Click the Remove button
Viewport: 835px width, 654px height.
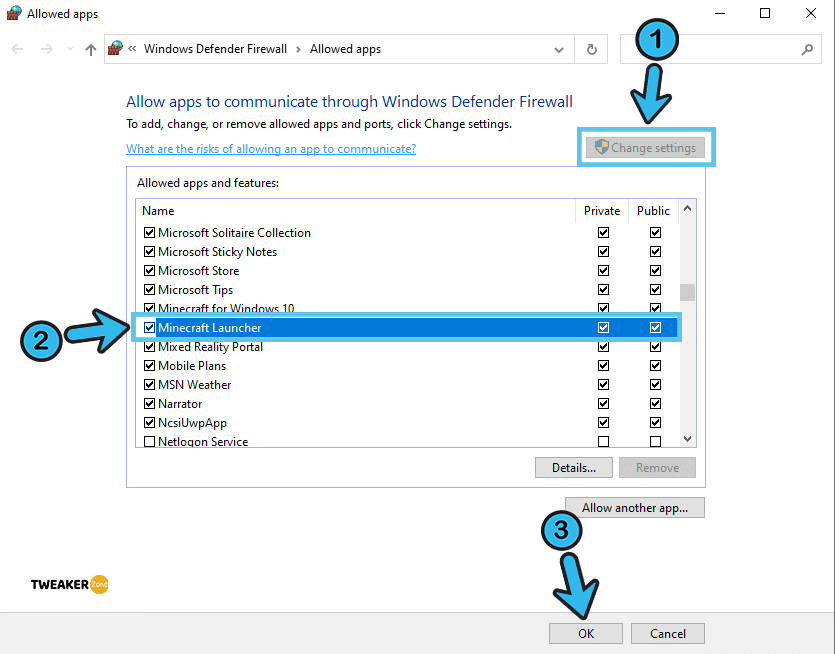click(657, 468)
